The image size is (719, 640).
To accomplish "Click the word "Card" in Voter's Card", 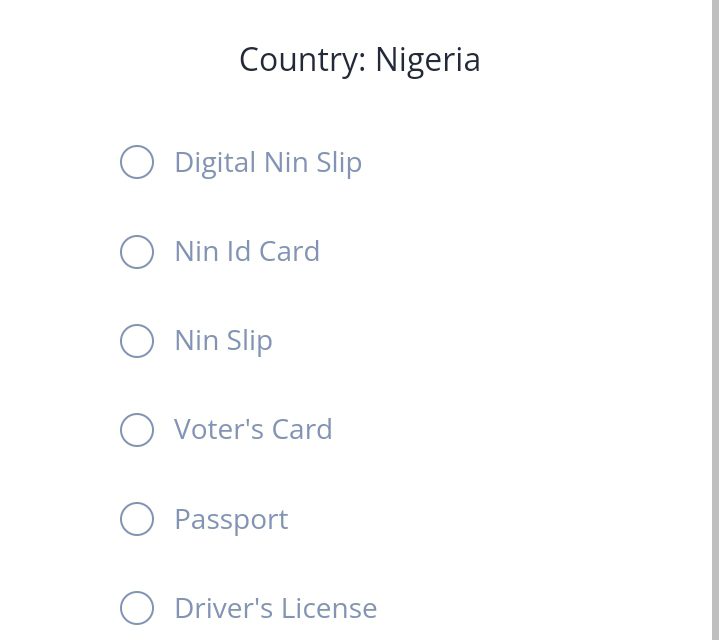I will [302, 430].
